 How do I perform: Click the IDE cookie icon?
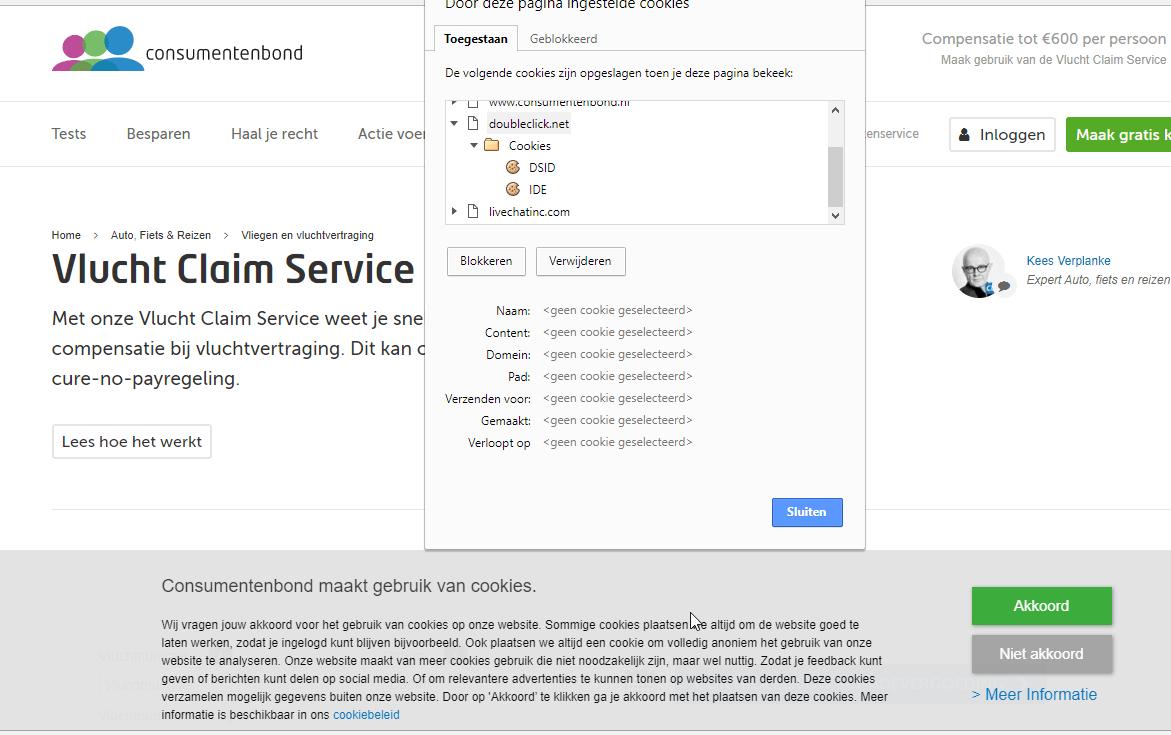[x=513, y=190]
